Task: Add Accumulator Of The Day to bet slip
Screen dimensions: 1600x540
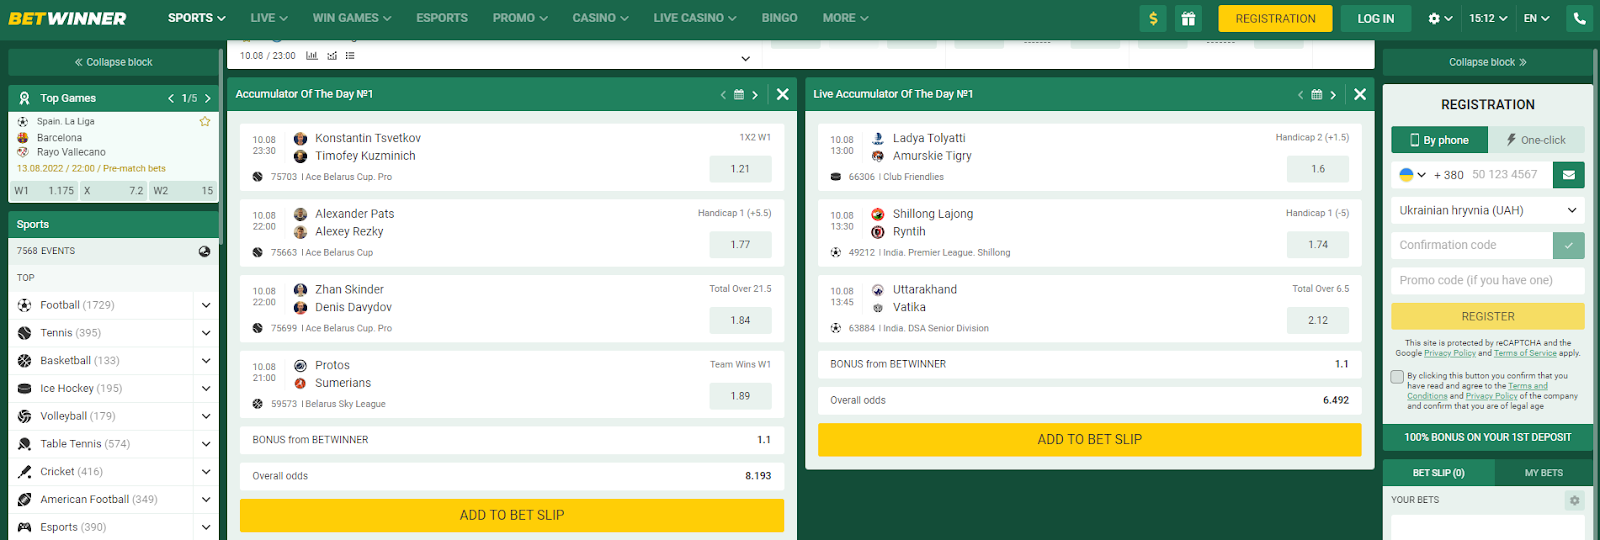Action: 512,515
